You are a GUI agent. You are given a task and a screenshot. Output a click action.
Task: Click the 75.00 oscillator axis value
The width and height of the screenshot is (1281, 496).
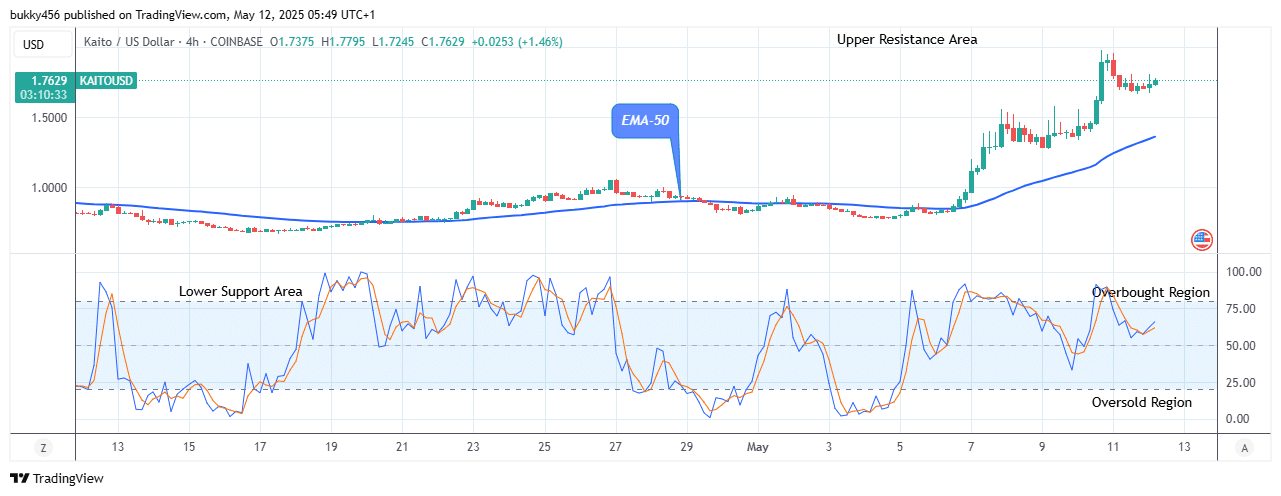tap(1243, 309)
